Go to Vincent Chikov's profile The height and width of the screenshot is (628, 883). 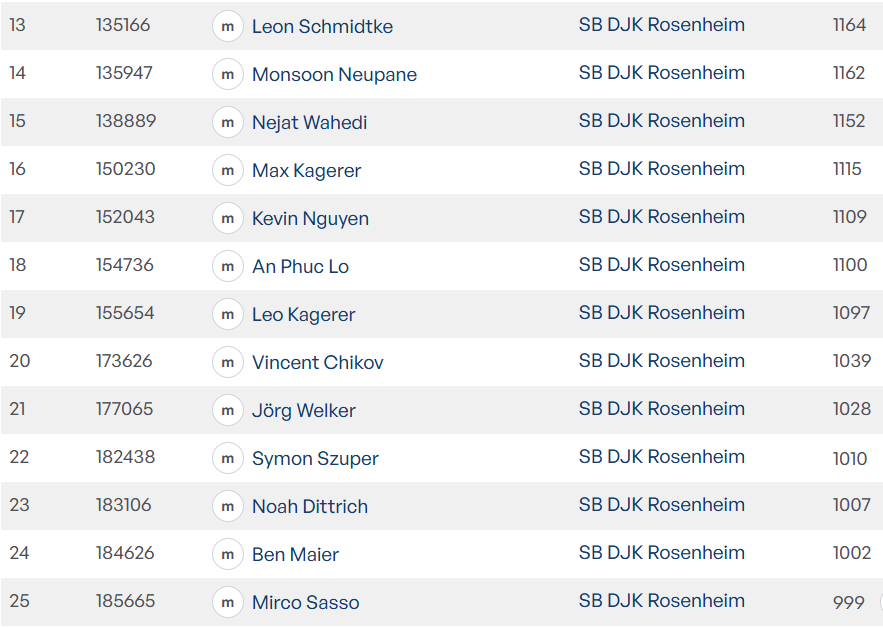(x=317, y=363)
